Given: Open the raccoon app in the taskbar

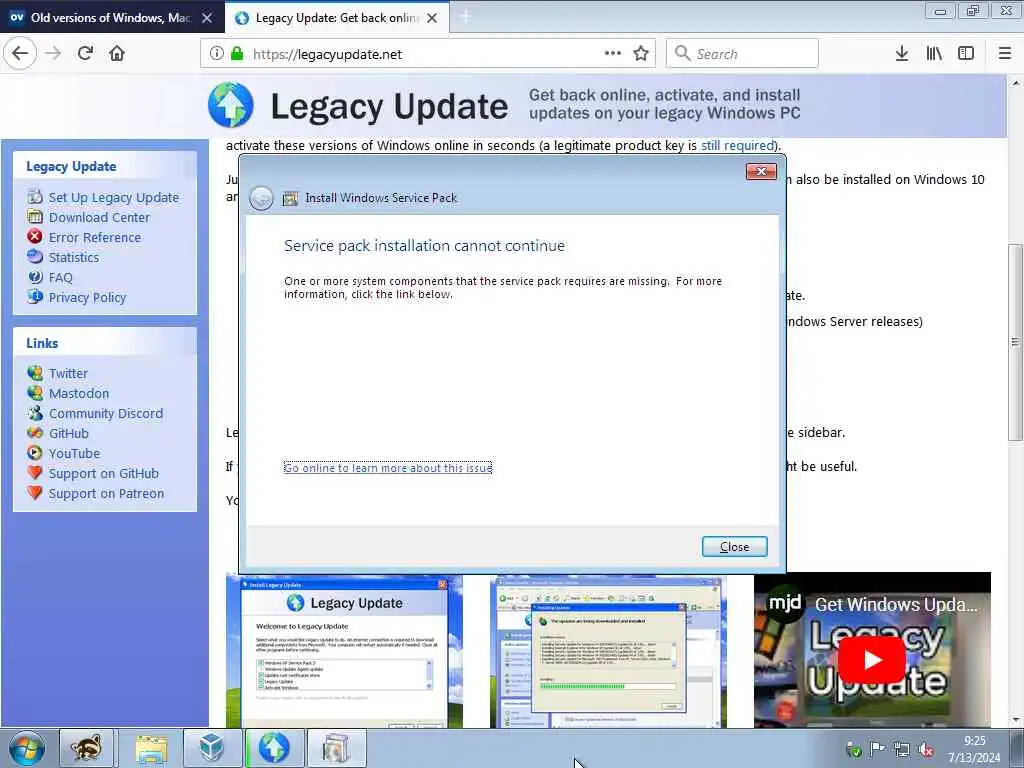Looking at the screenshot, I should (87, 748).
